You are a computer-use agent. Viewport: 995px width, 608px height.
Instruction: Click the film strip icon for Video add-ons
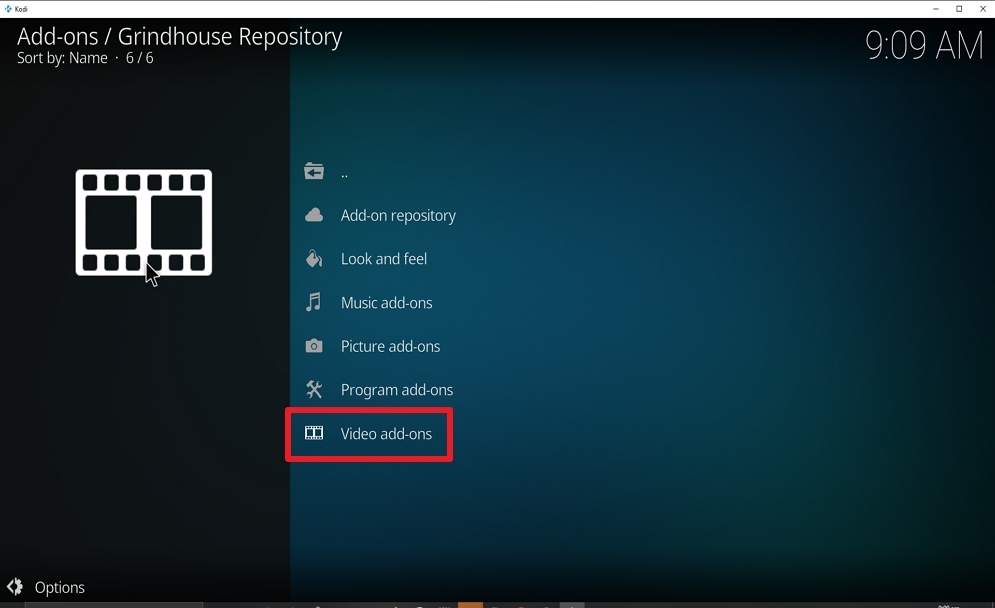313,433
